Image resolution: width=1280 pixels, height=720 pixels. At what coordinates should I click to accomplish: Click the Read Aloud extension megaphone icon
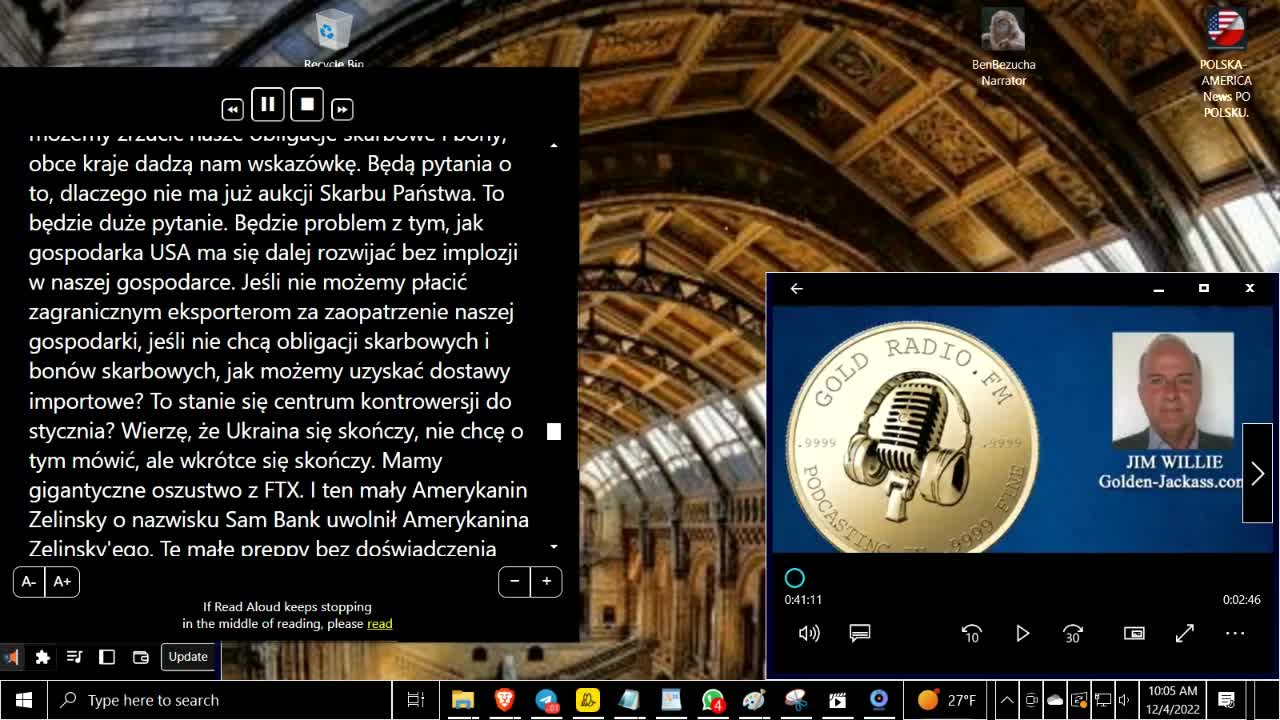click(11, 657)
